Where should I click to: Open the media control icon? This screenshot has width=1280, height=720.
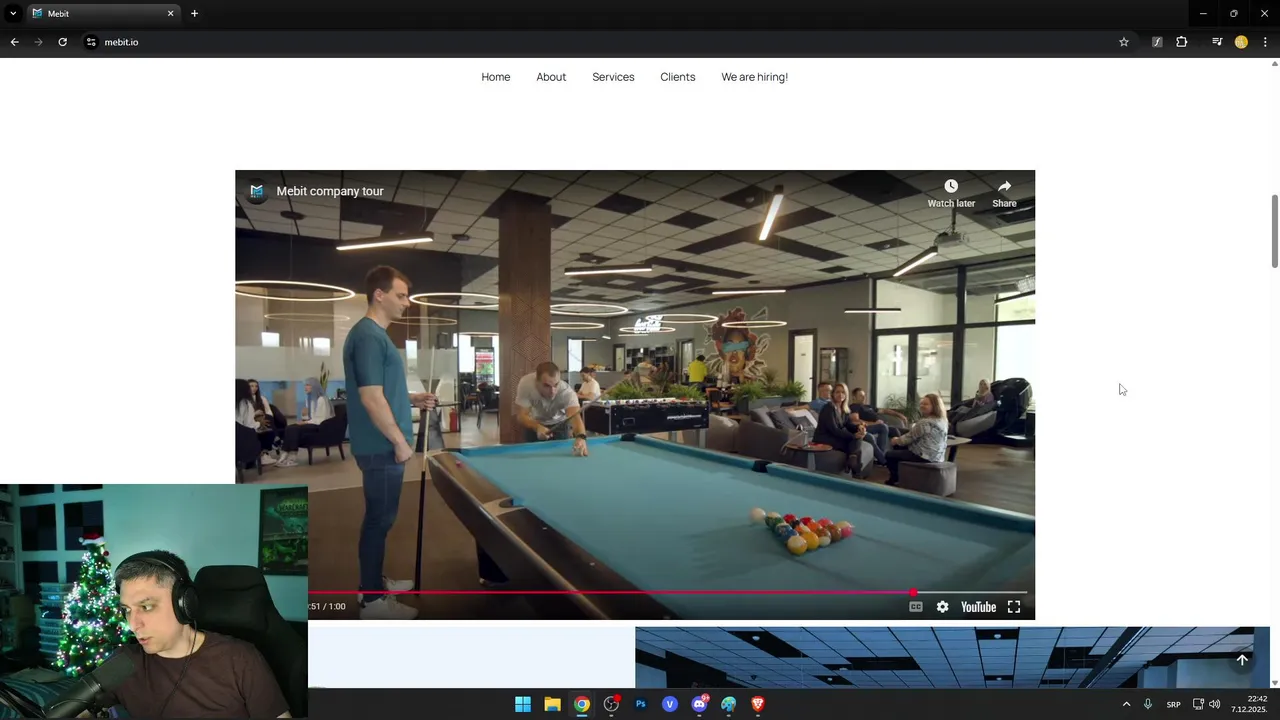[1217, 42]
